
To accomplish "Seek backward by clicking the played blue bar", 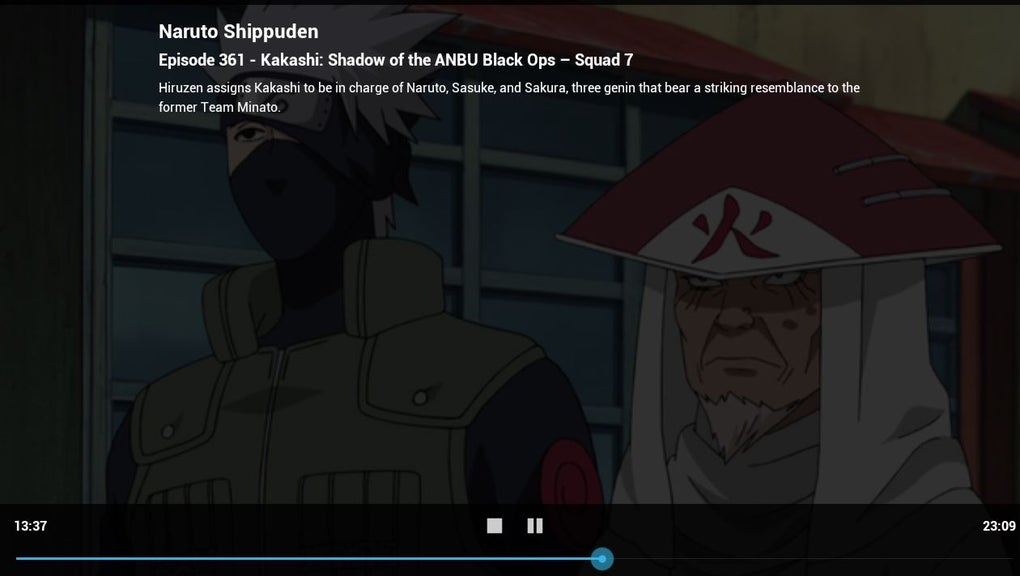I will click(304, 558).
